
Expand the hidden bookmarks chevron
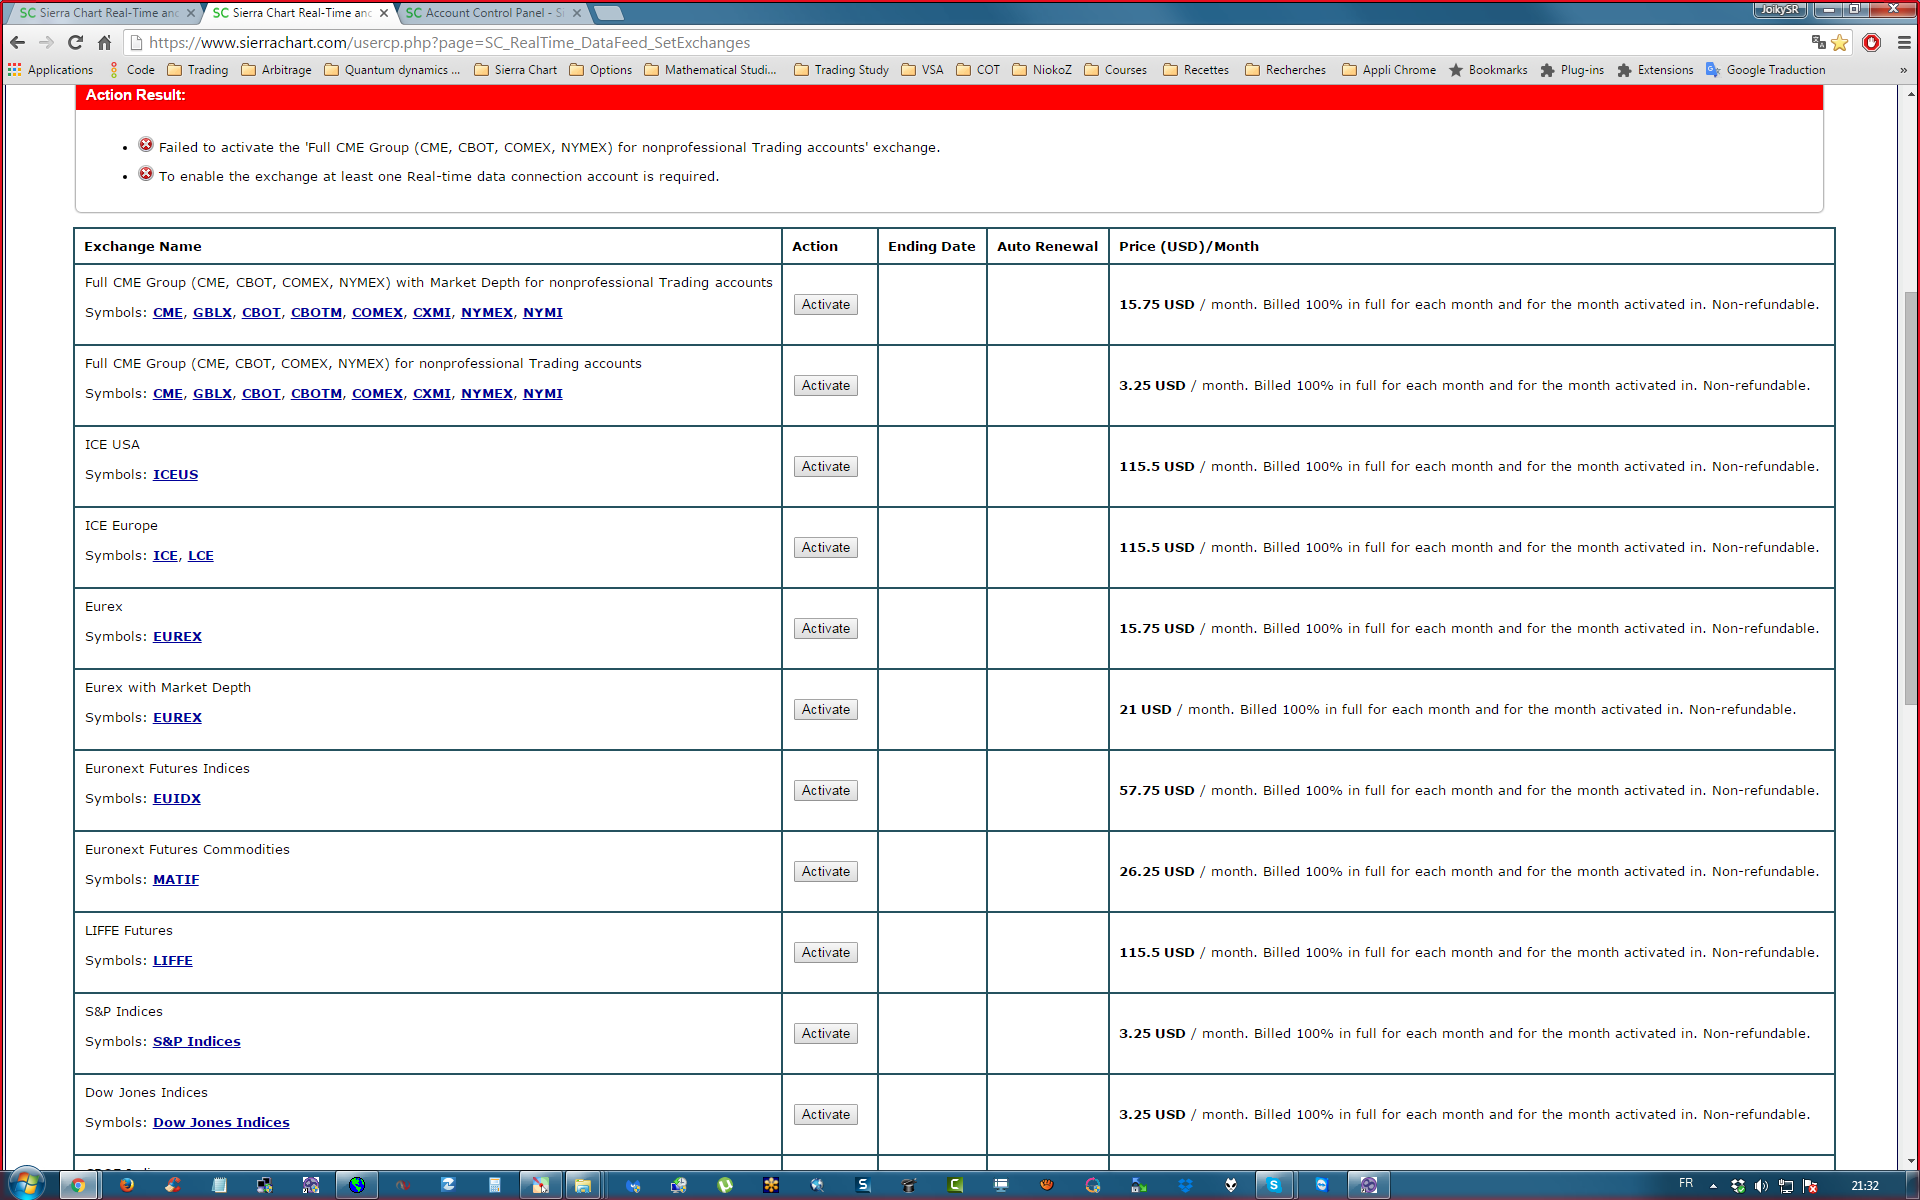click(1903, 70)
